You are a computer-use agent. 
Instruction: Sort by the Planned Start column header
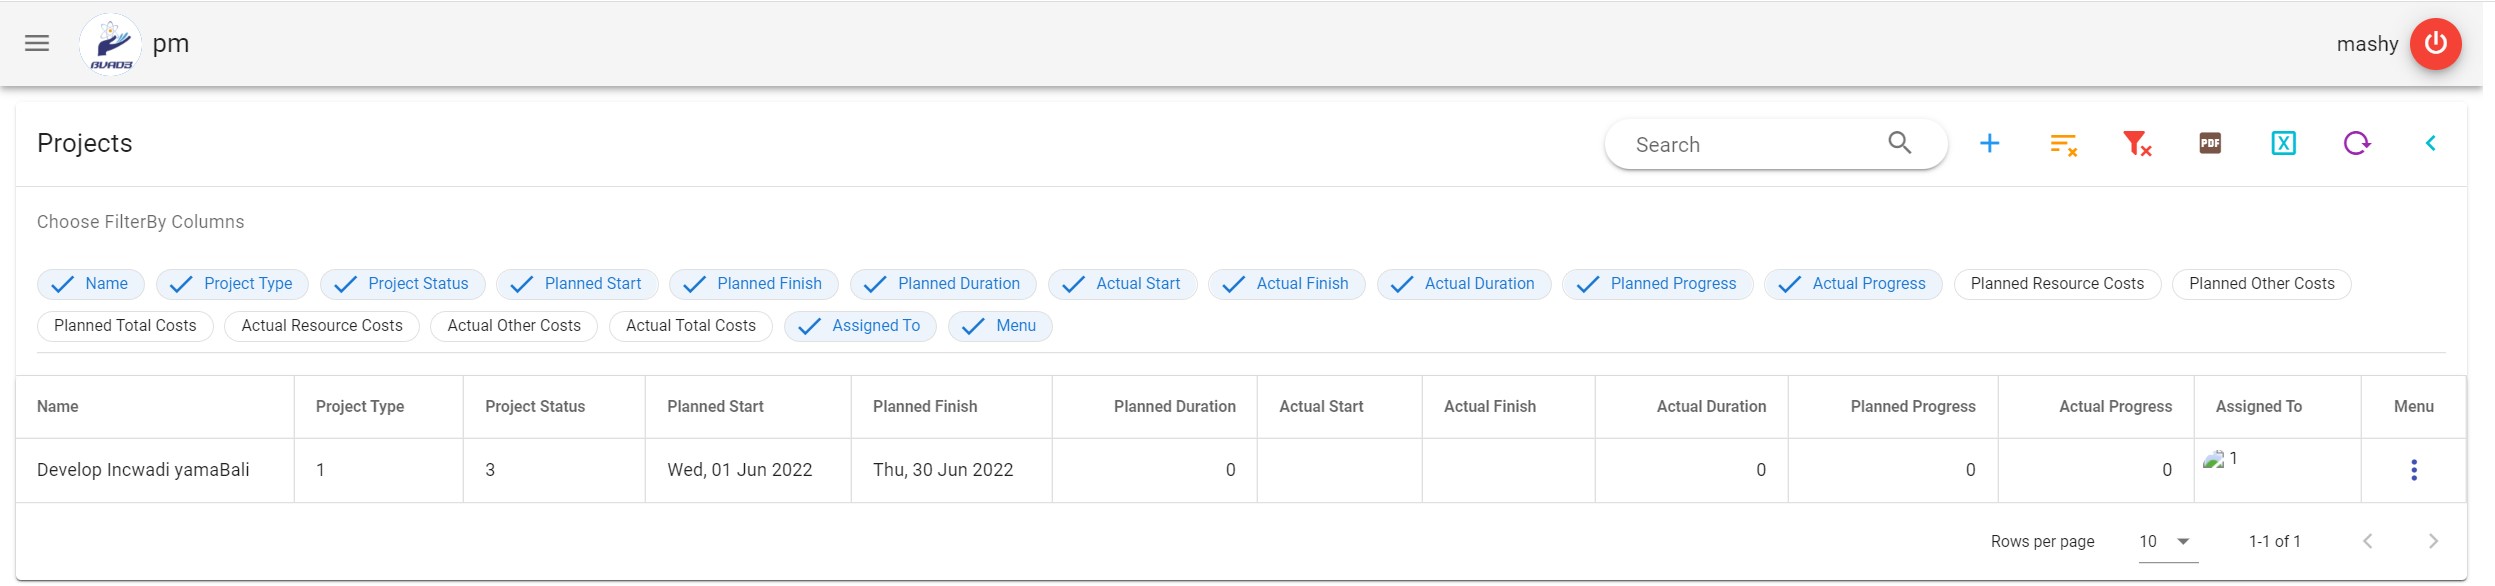(715, 407)
